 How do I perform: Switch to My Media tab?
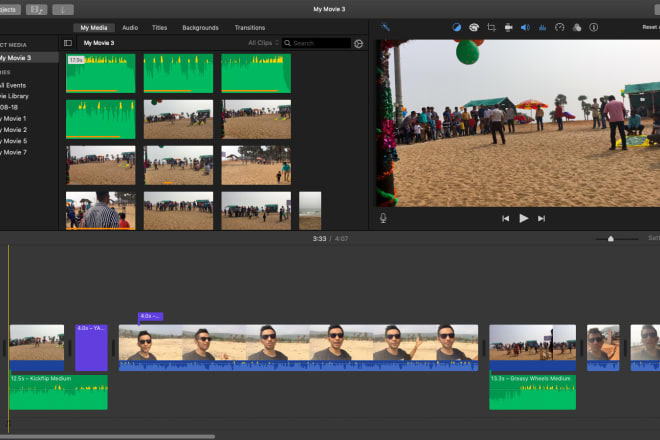[x=94, y=28]
